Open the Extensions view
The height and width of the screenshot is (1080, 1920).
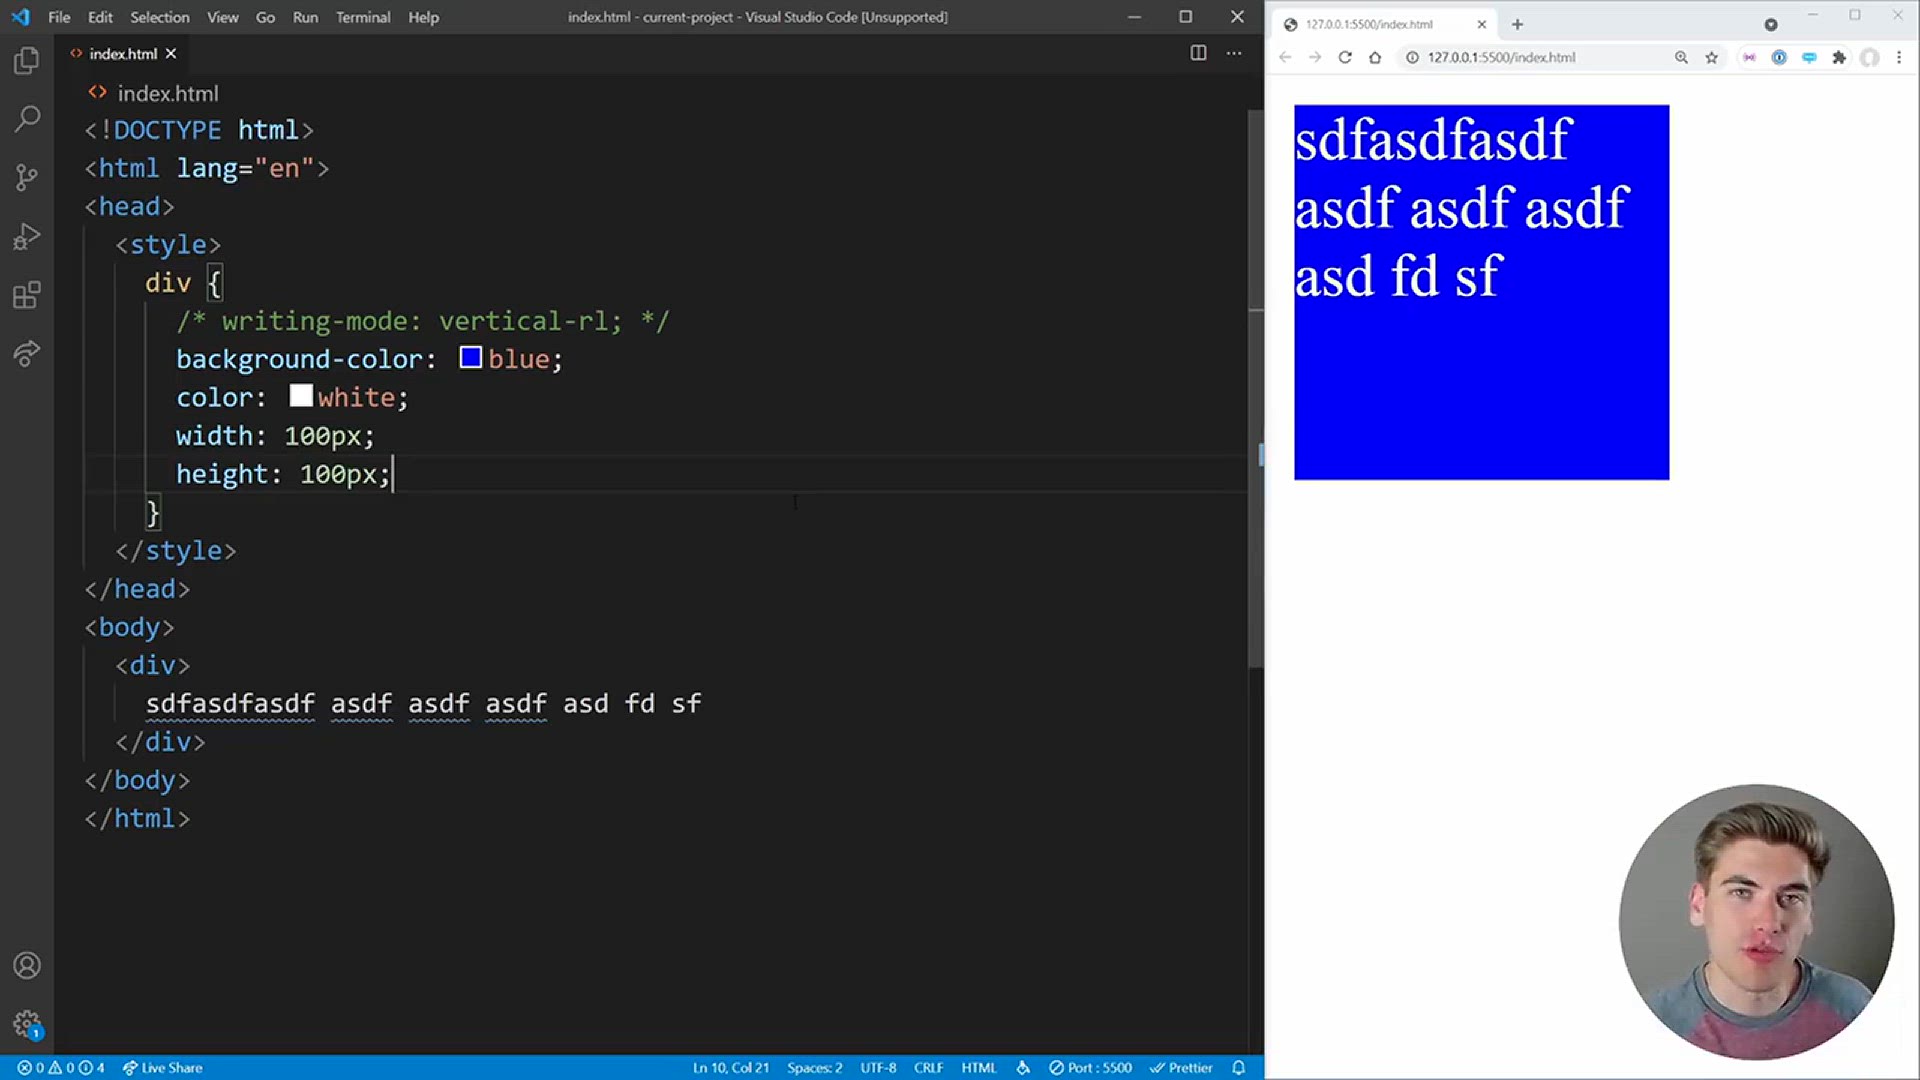point(27,295)
